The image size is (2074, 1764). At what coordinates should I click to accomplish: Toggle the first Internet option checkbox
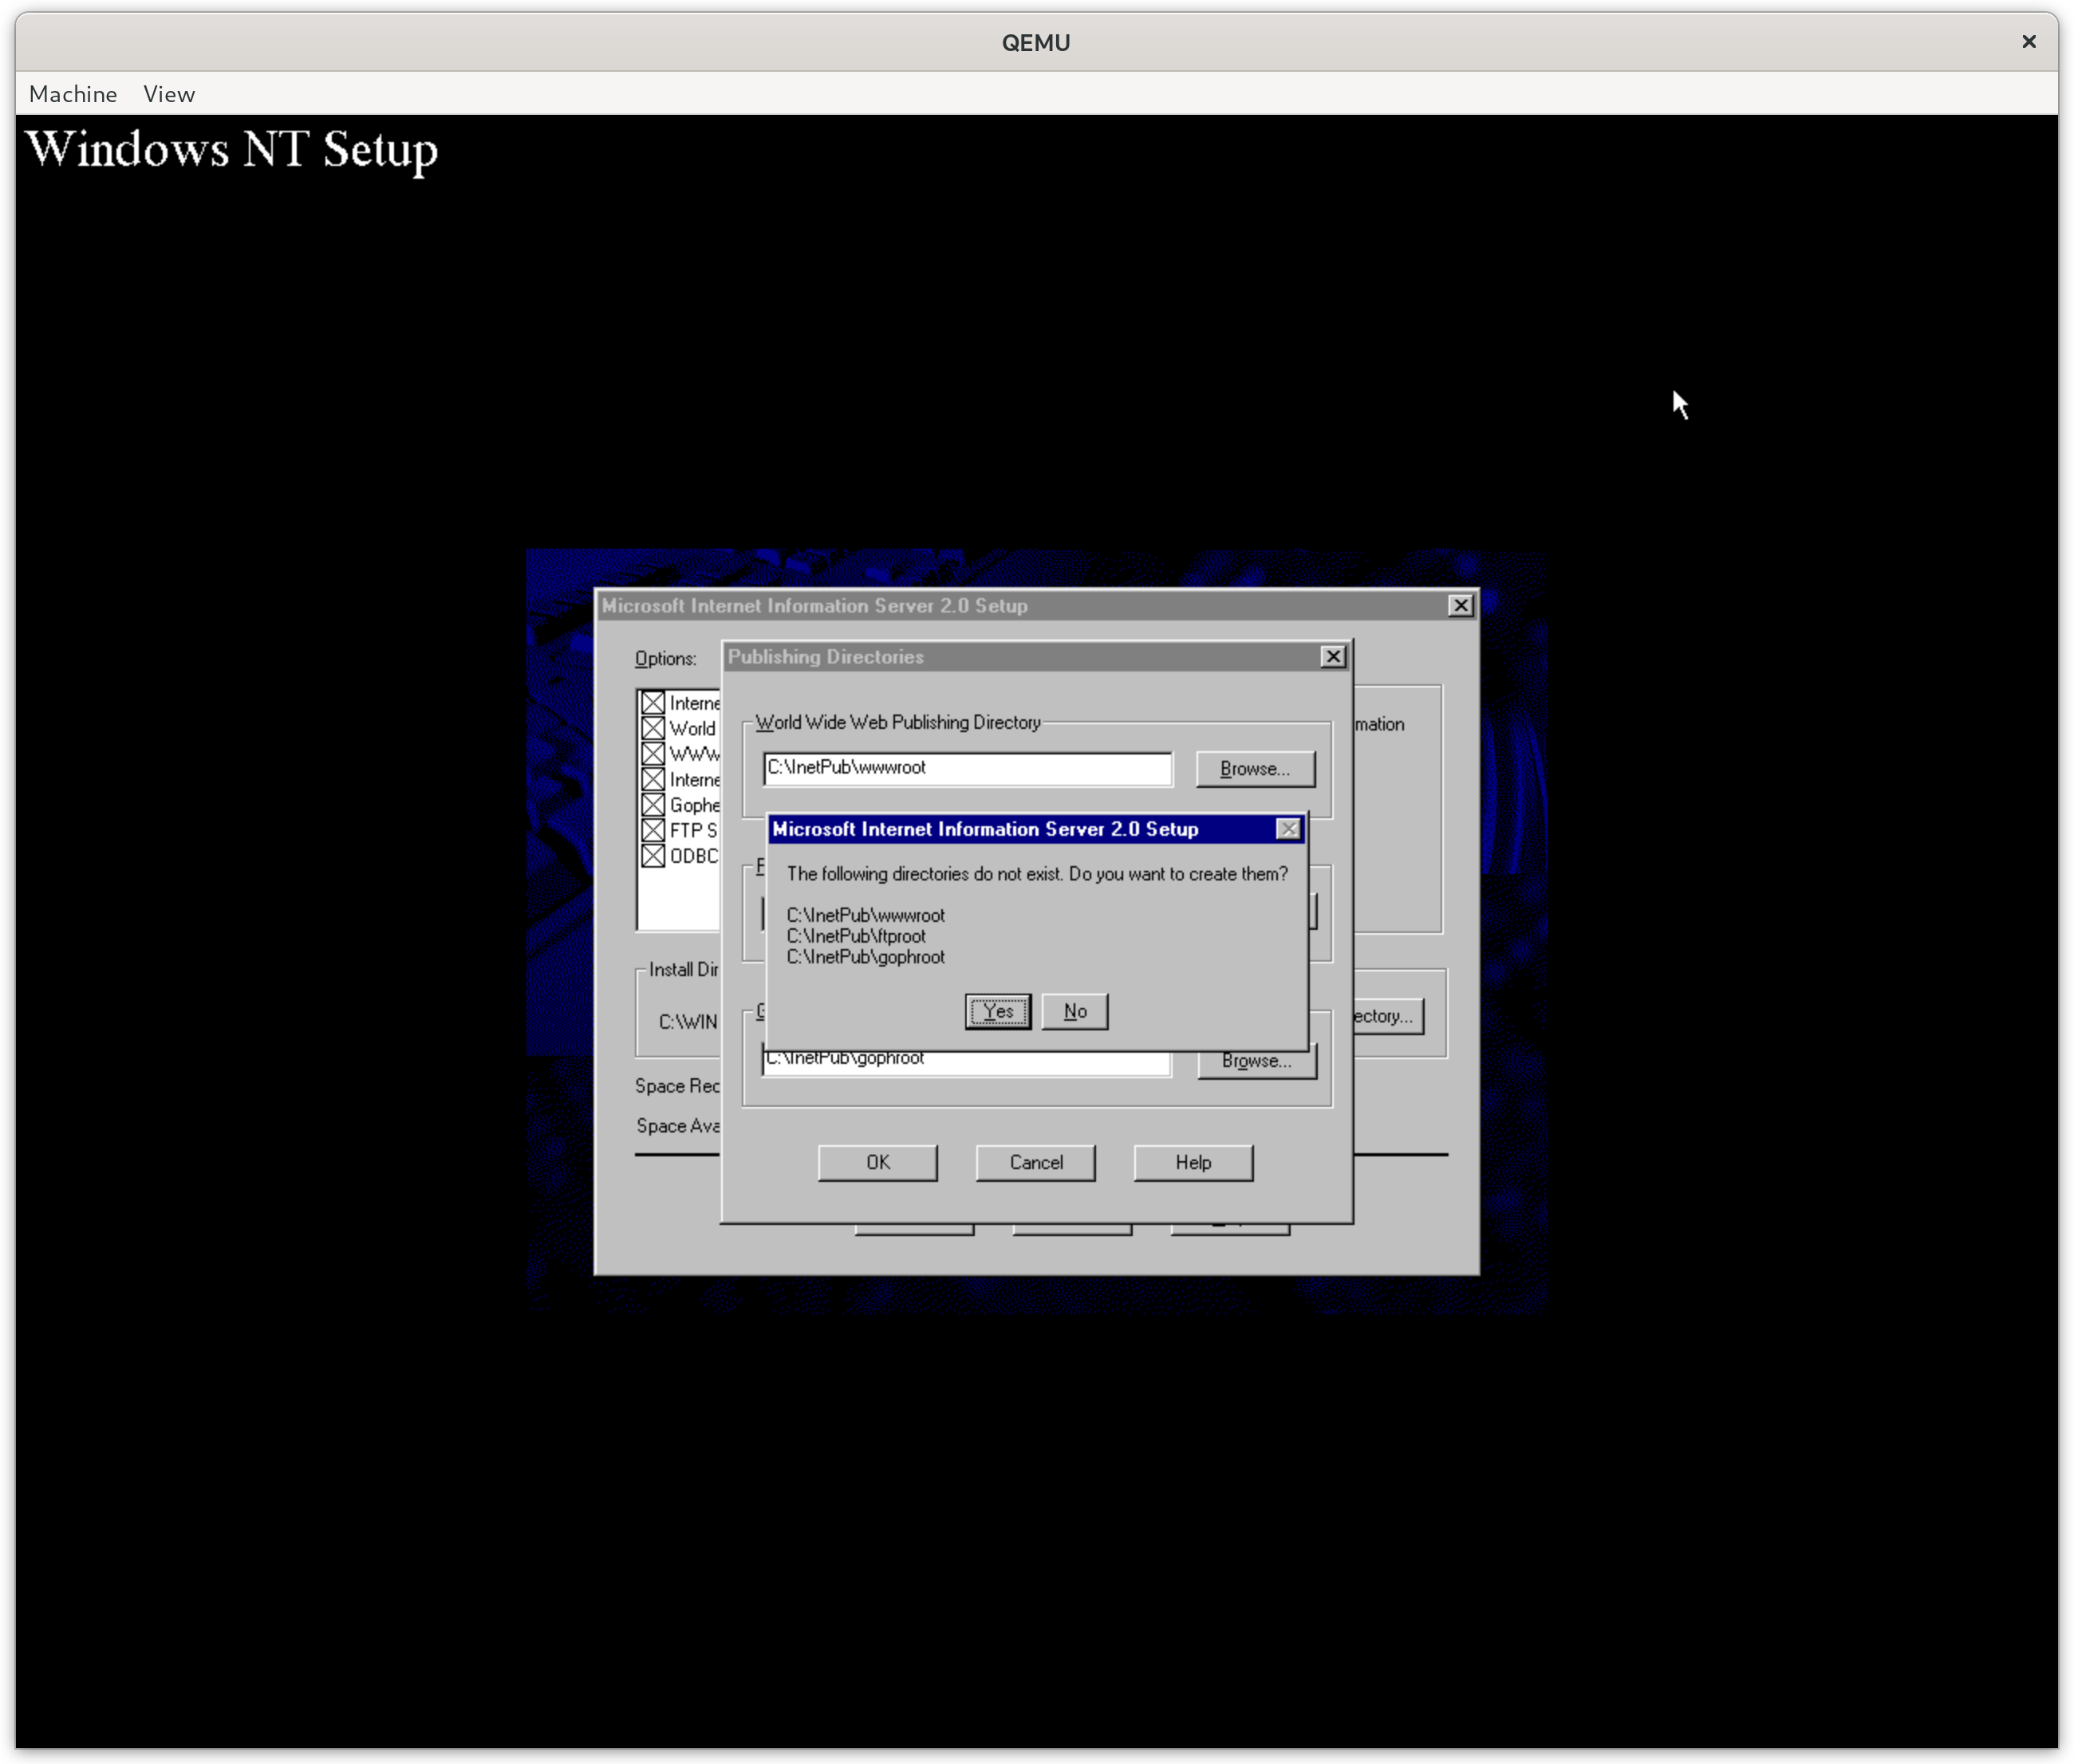653,703
